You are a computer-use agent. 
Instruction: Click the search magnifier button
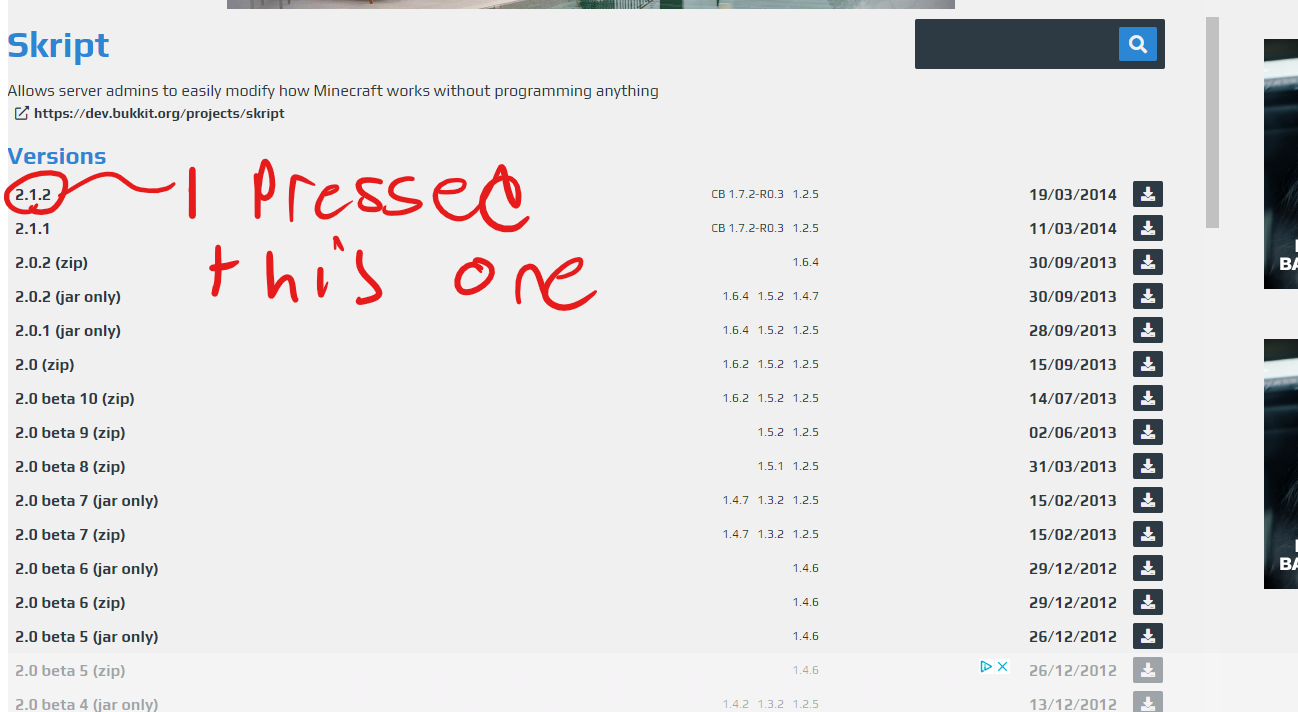point(1137,44)
